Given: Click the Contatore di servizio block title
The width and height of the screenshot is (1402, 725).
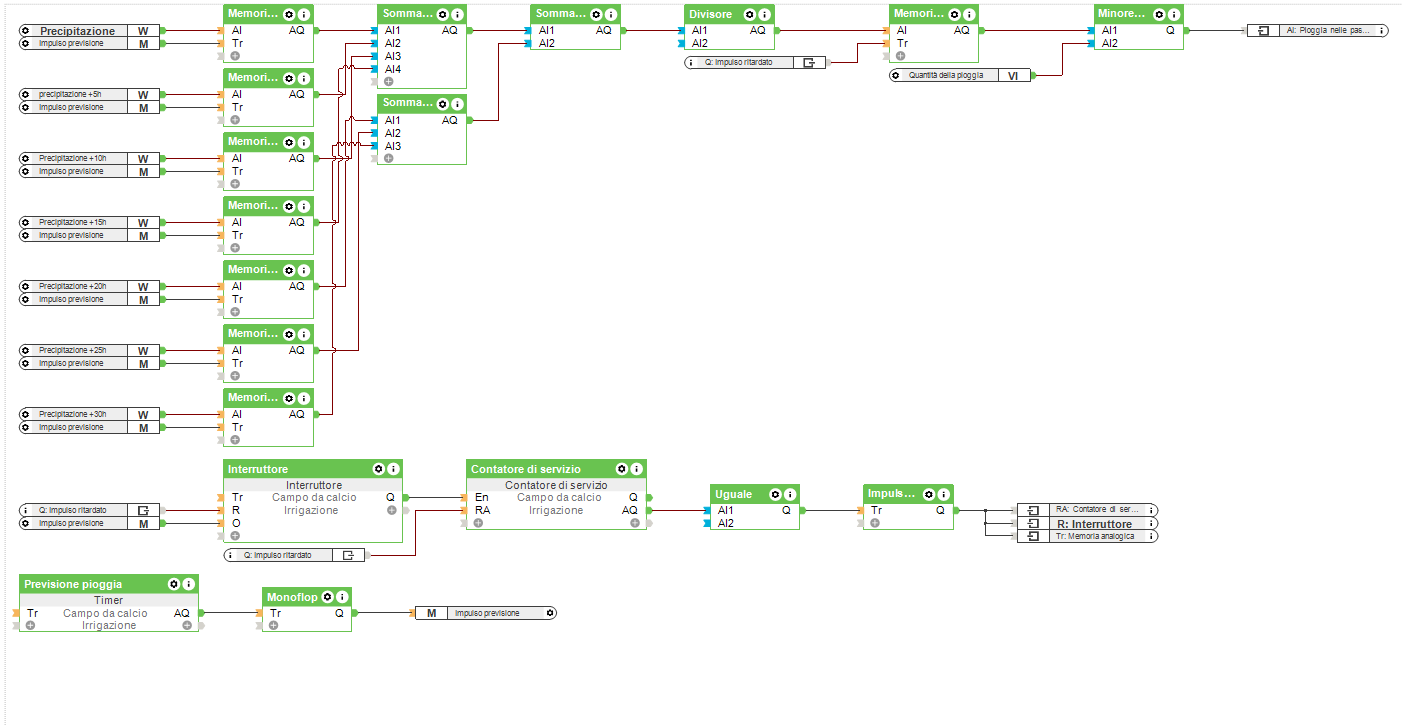Looking at the screenshot, I should (525, 469).
